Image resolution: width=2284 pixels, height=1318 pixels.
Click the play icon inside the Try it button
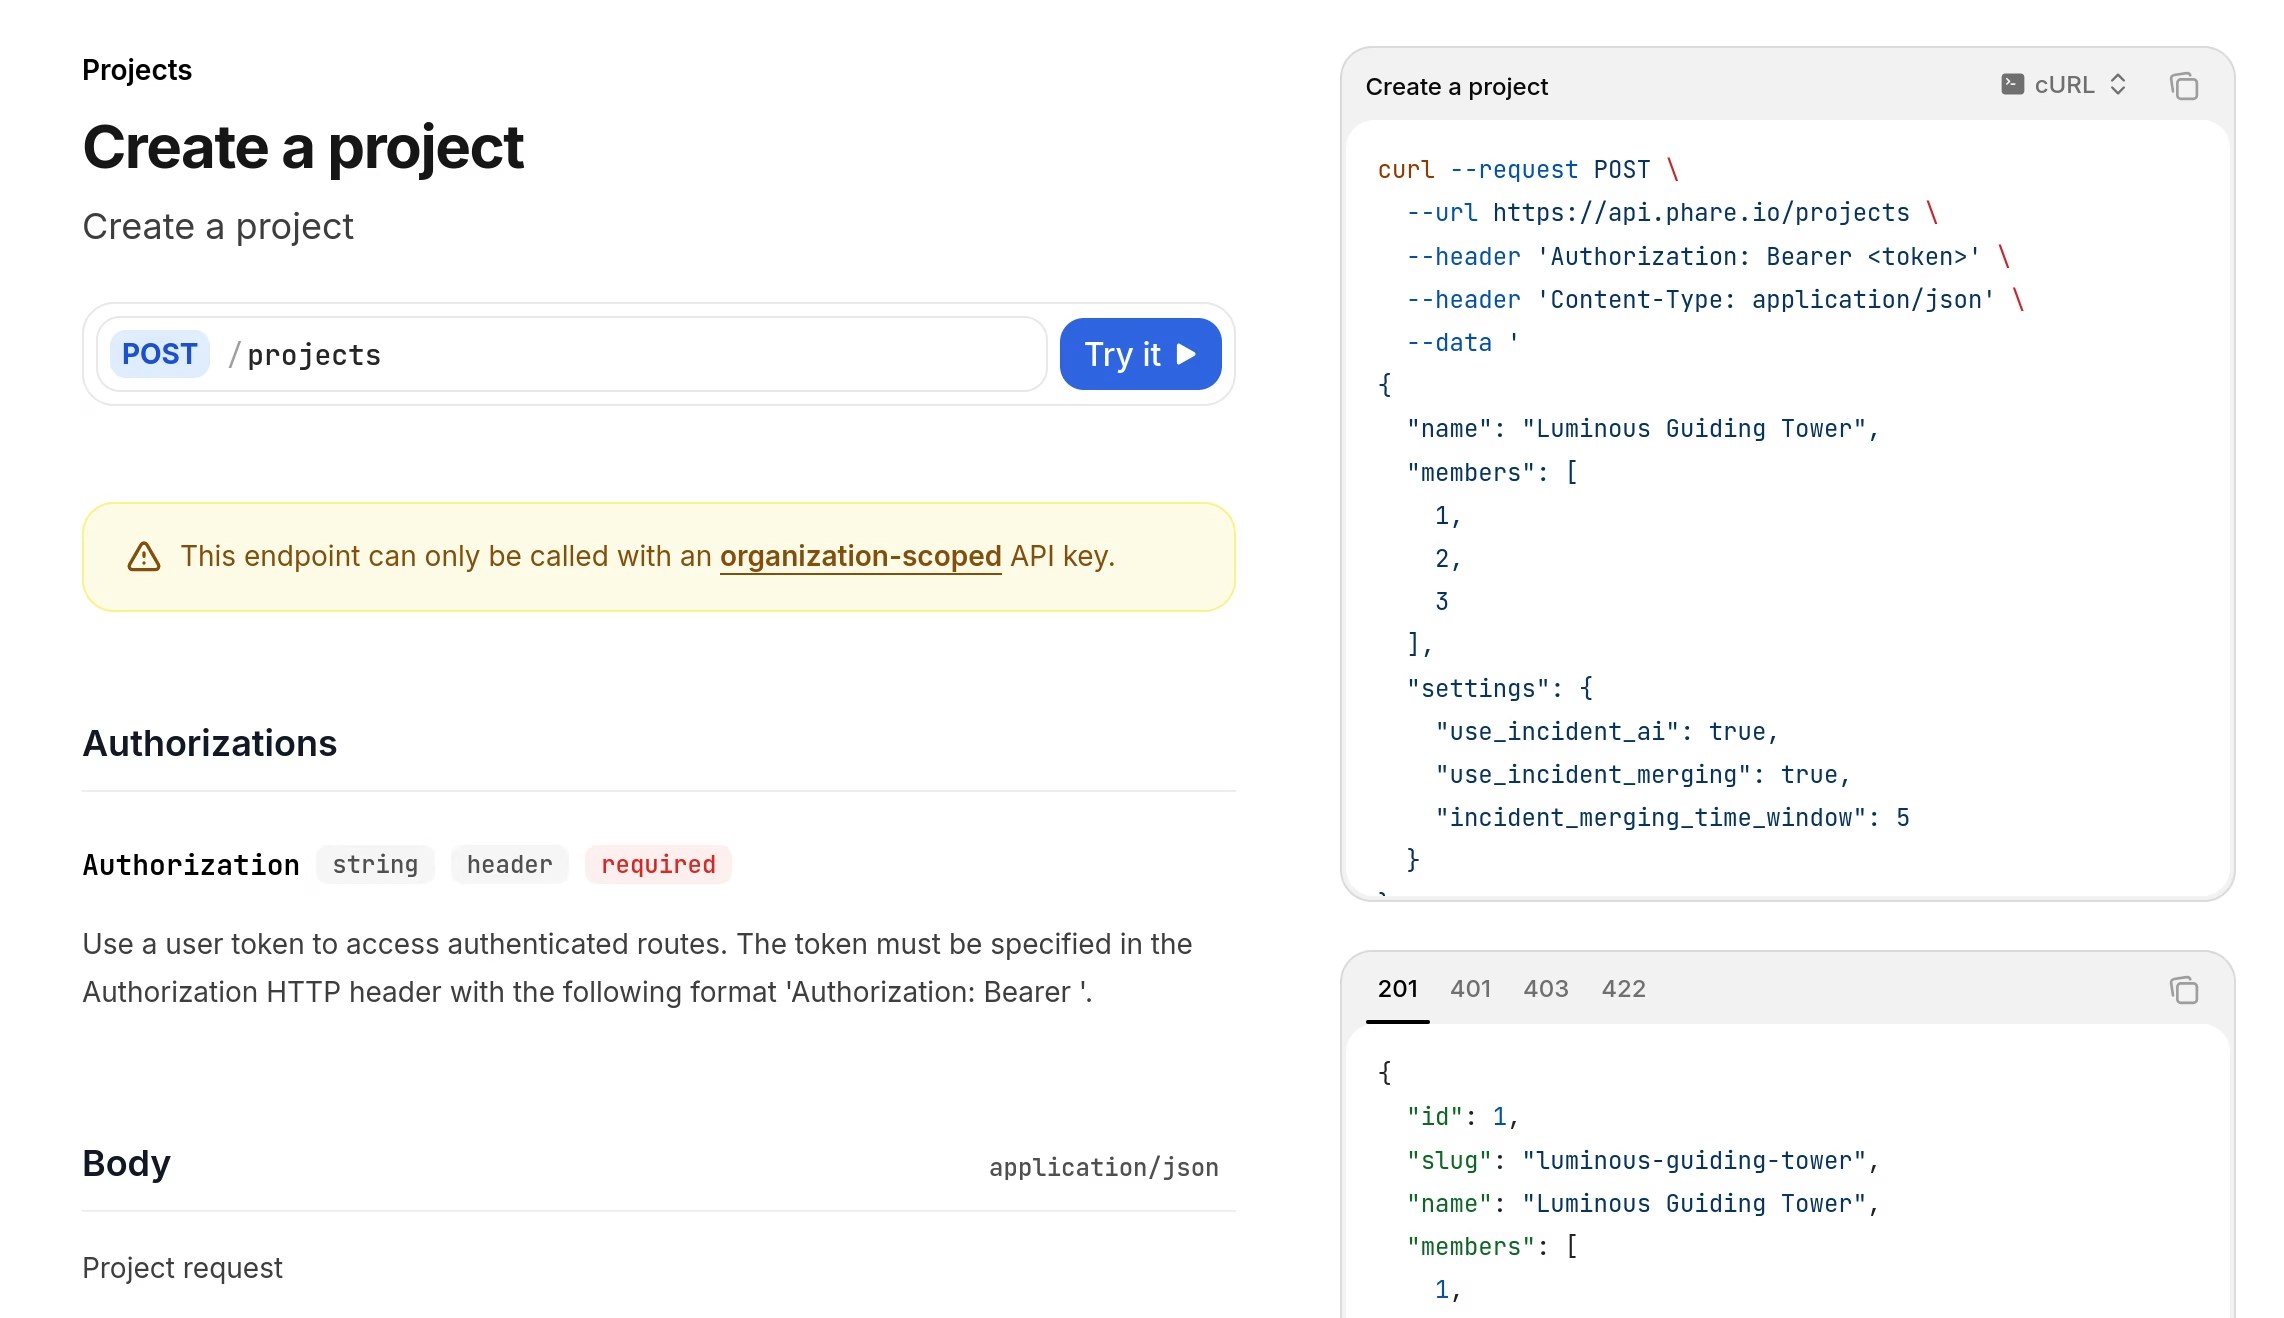click(1184, 353)
